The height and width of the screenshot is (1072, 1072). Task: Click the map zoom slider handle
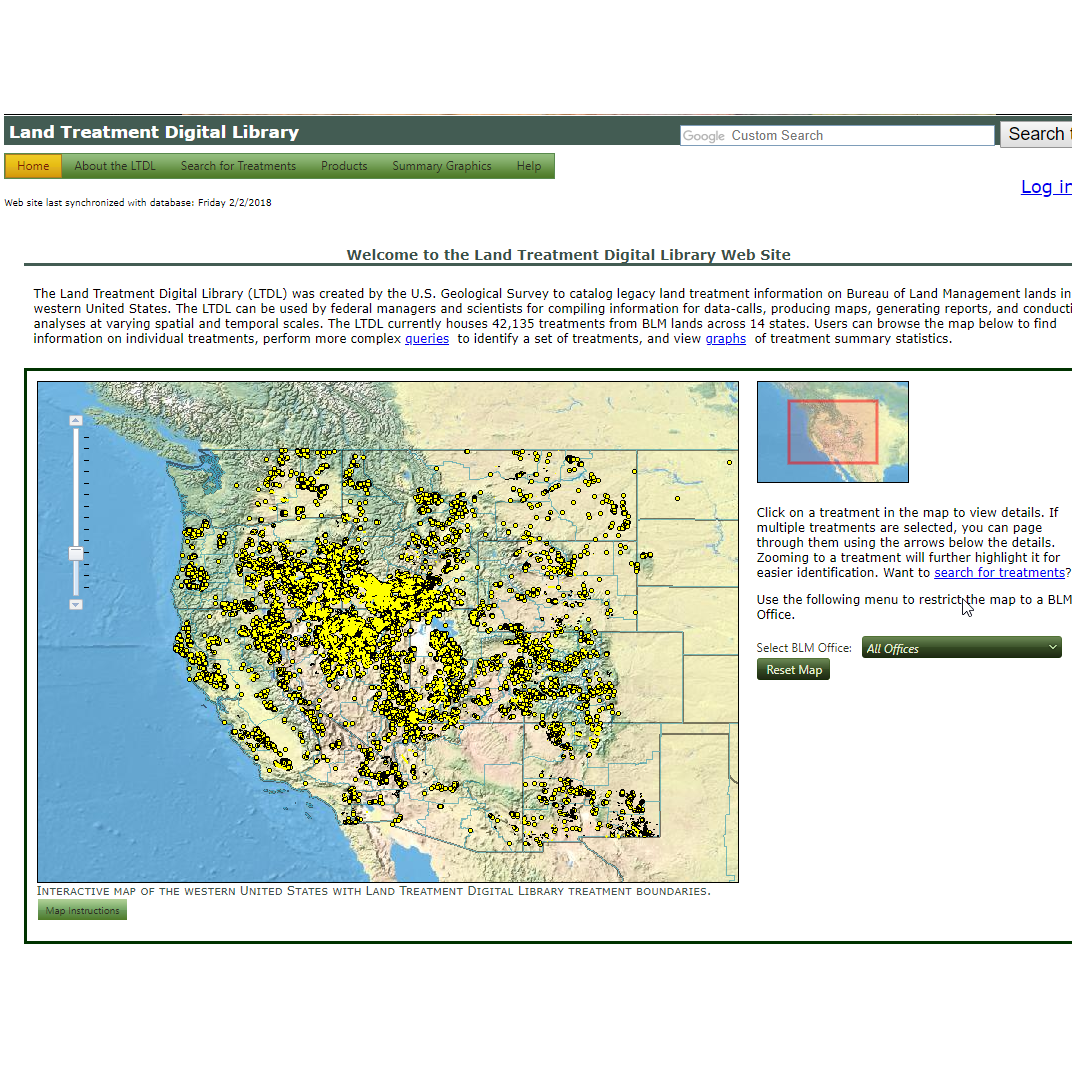tap(75, 552)
